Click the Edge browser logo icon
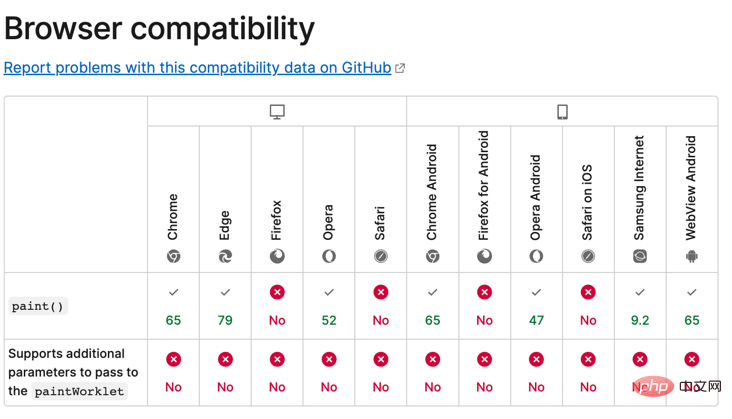 tap(225, 256)
